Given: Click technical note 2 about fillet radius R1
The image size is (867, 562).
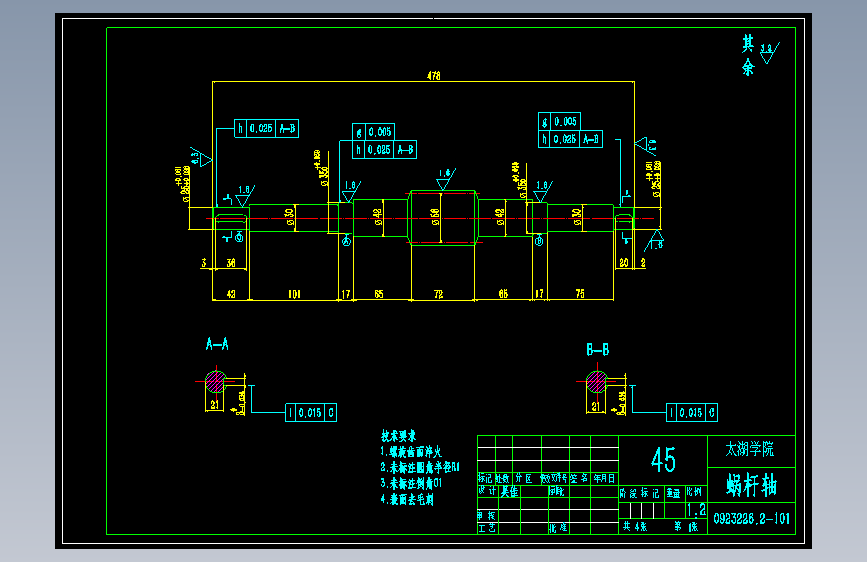Looking at the screenshot, I should pyautogui.click(x=420, y=467).
